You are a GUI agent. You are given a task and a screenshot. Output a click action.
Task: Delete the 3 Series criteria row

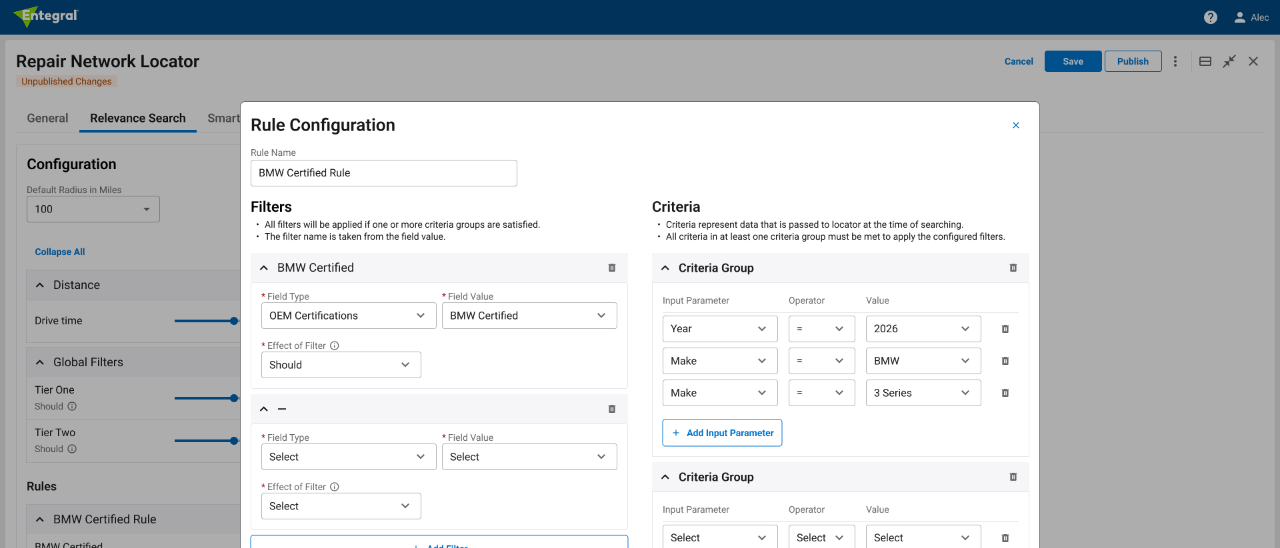tap(1005, 393)
